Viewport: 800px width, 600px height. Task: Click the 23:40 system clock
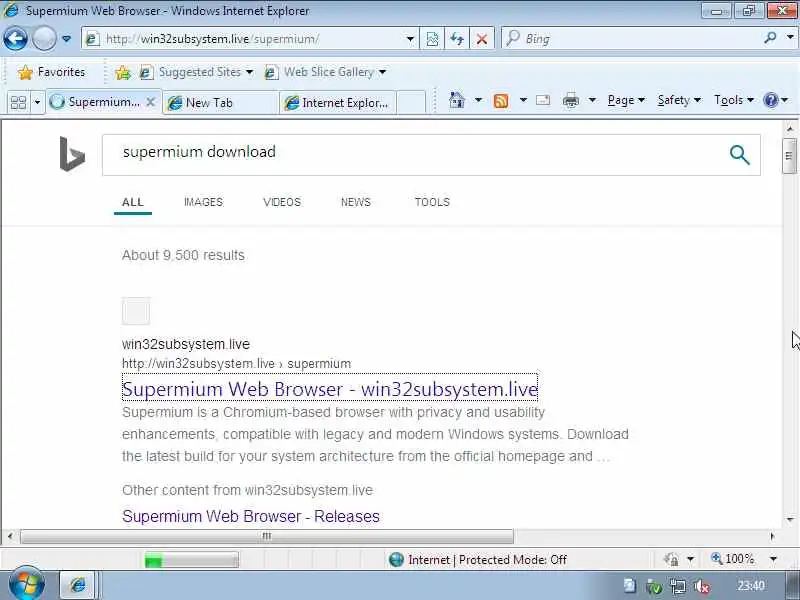point(751,586)
